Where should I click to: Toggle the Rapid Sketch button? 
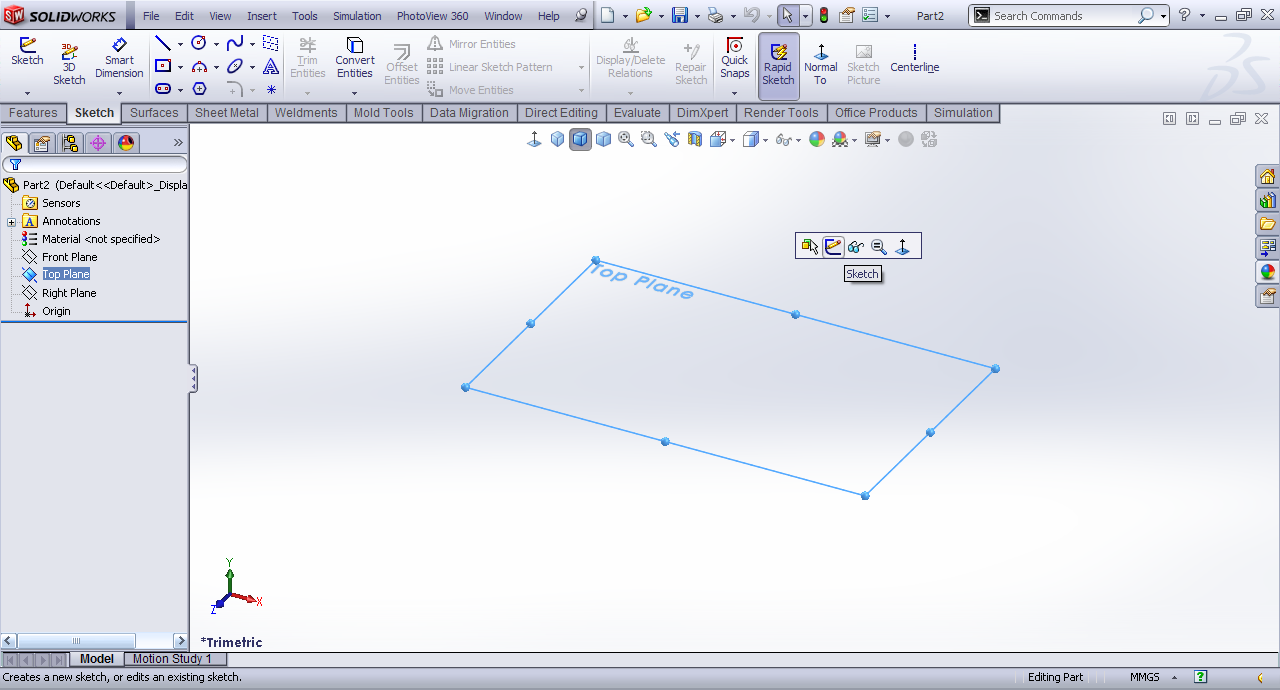[778, 65]
